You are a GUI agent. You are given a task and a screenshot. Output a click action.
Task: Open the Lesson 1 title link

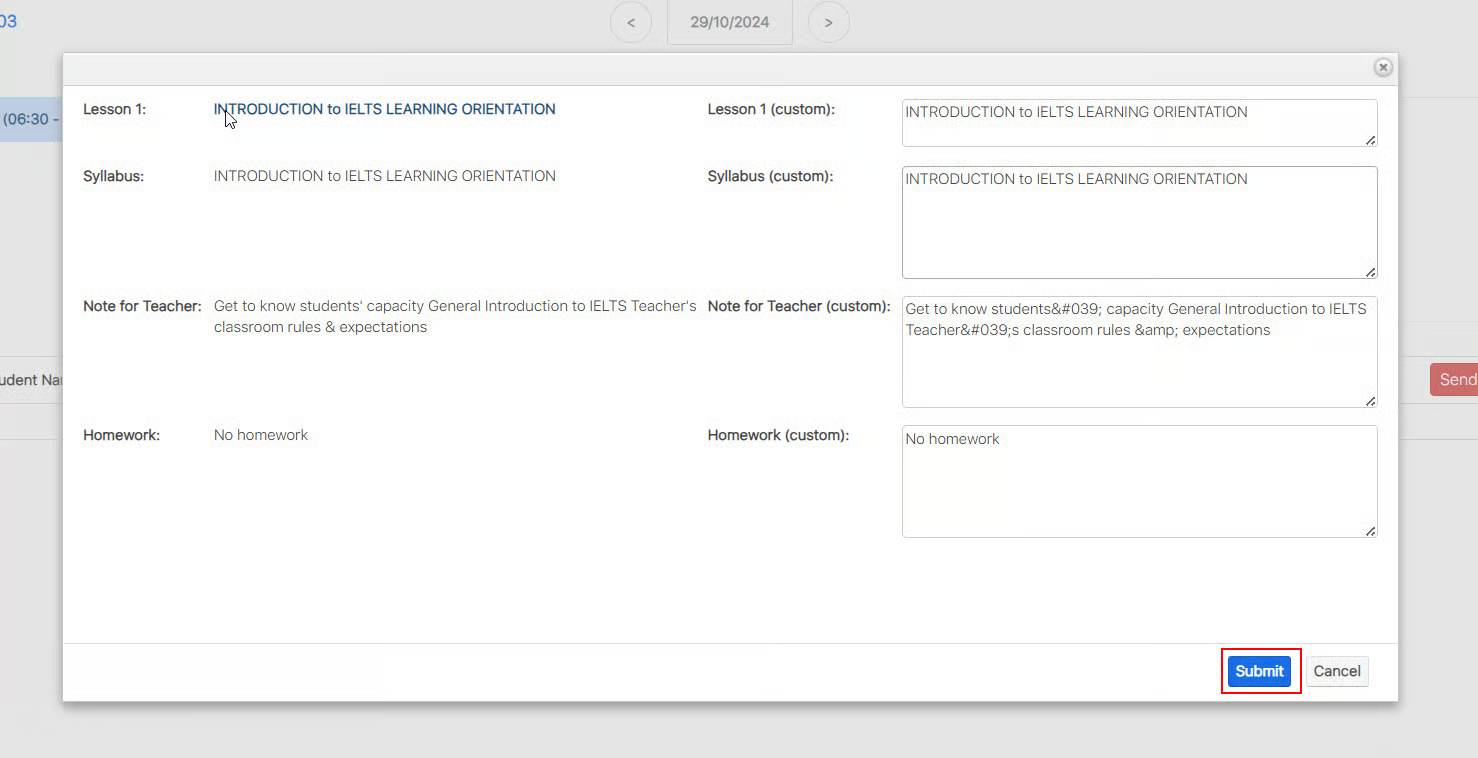384,109
